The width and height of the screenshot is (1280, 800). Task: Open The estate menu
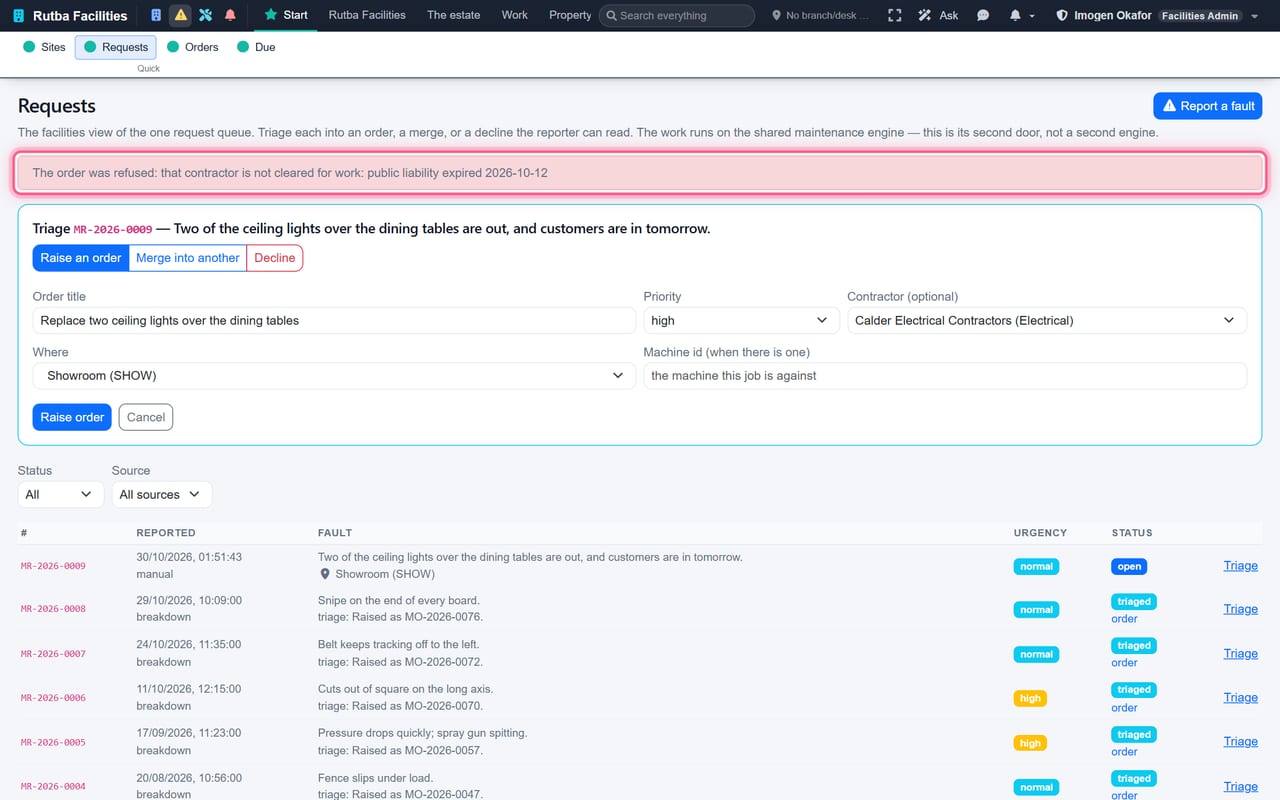pos(453,15)
